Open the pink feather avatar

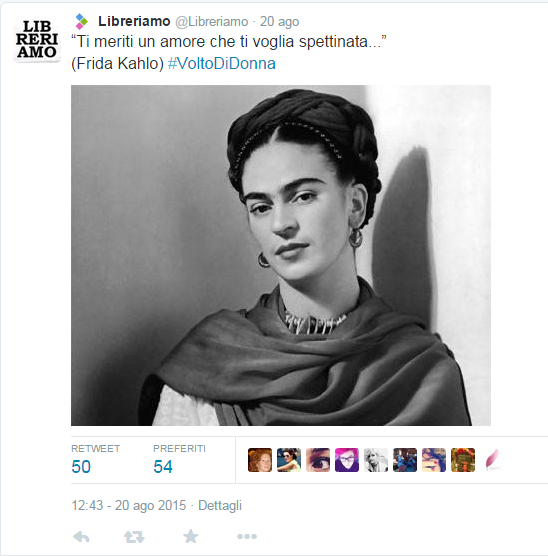(x=492, y=460)
